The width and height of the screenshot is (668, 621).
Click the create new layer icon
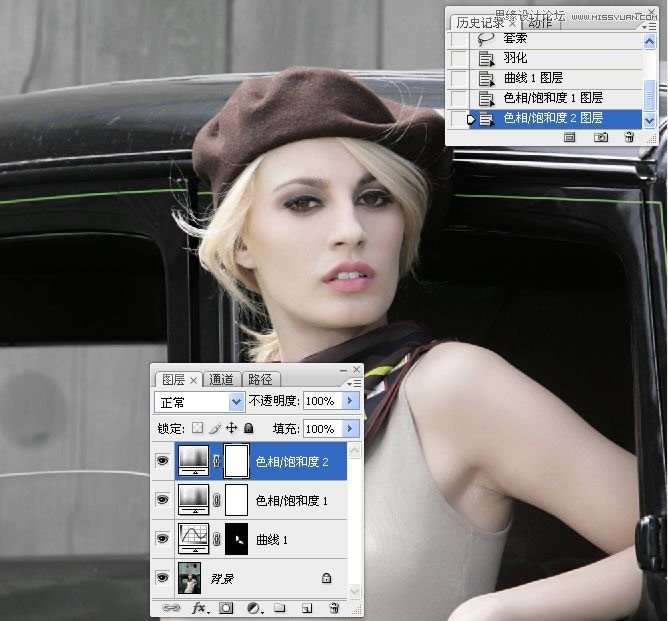coord(307,607)
